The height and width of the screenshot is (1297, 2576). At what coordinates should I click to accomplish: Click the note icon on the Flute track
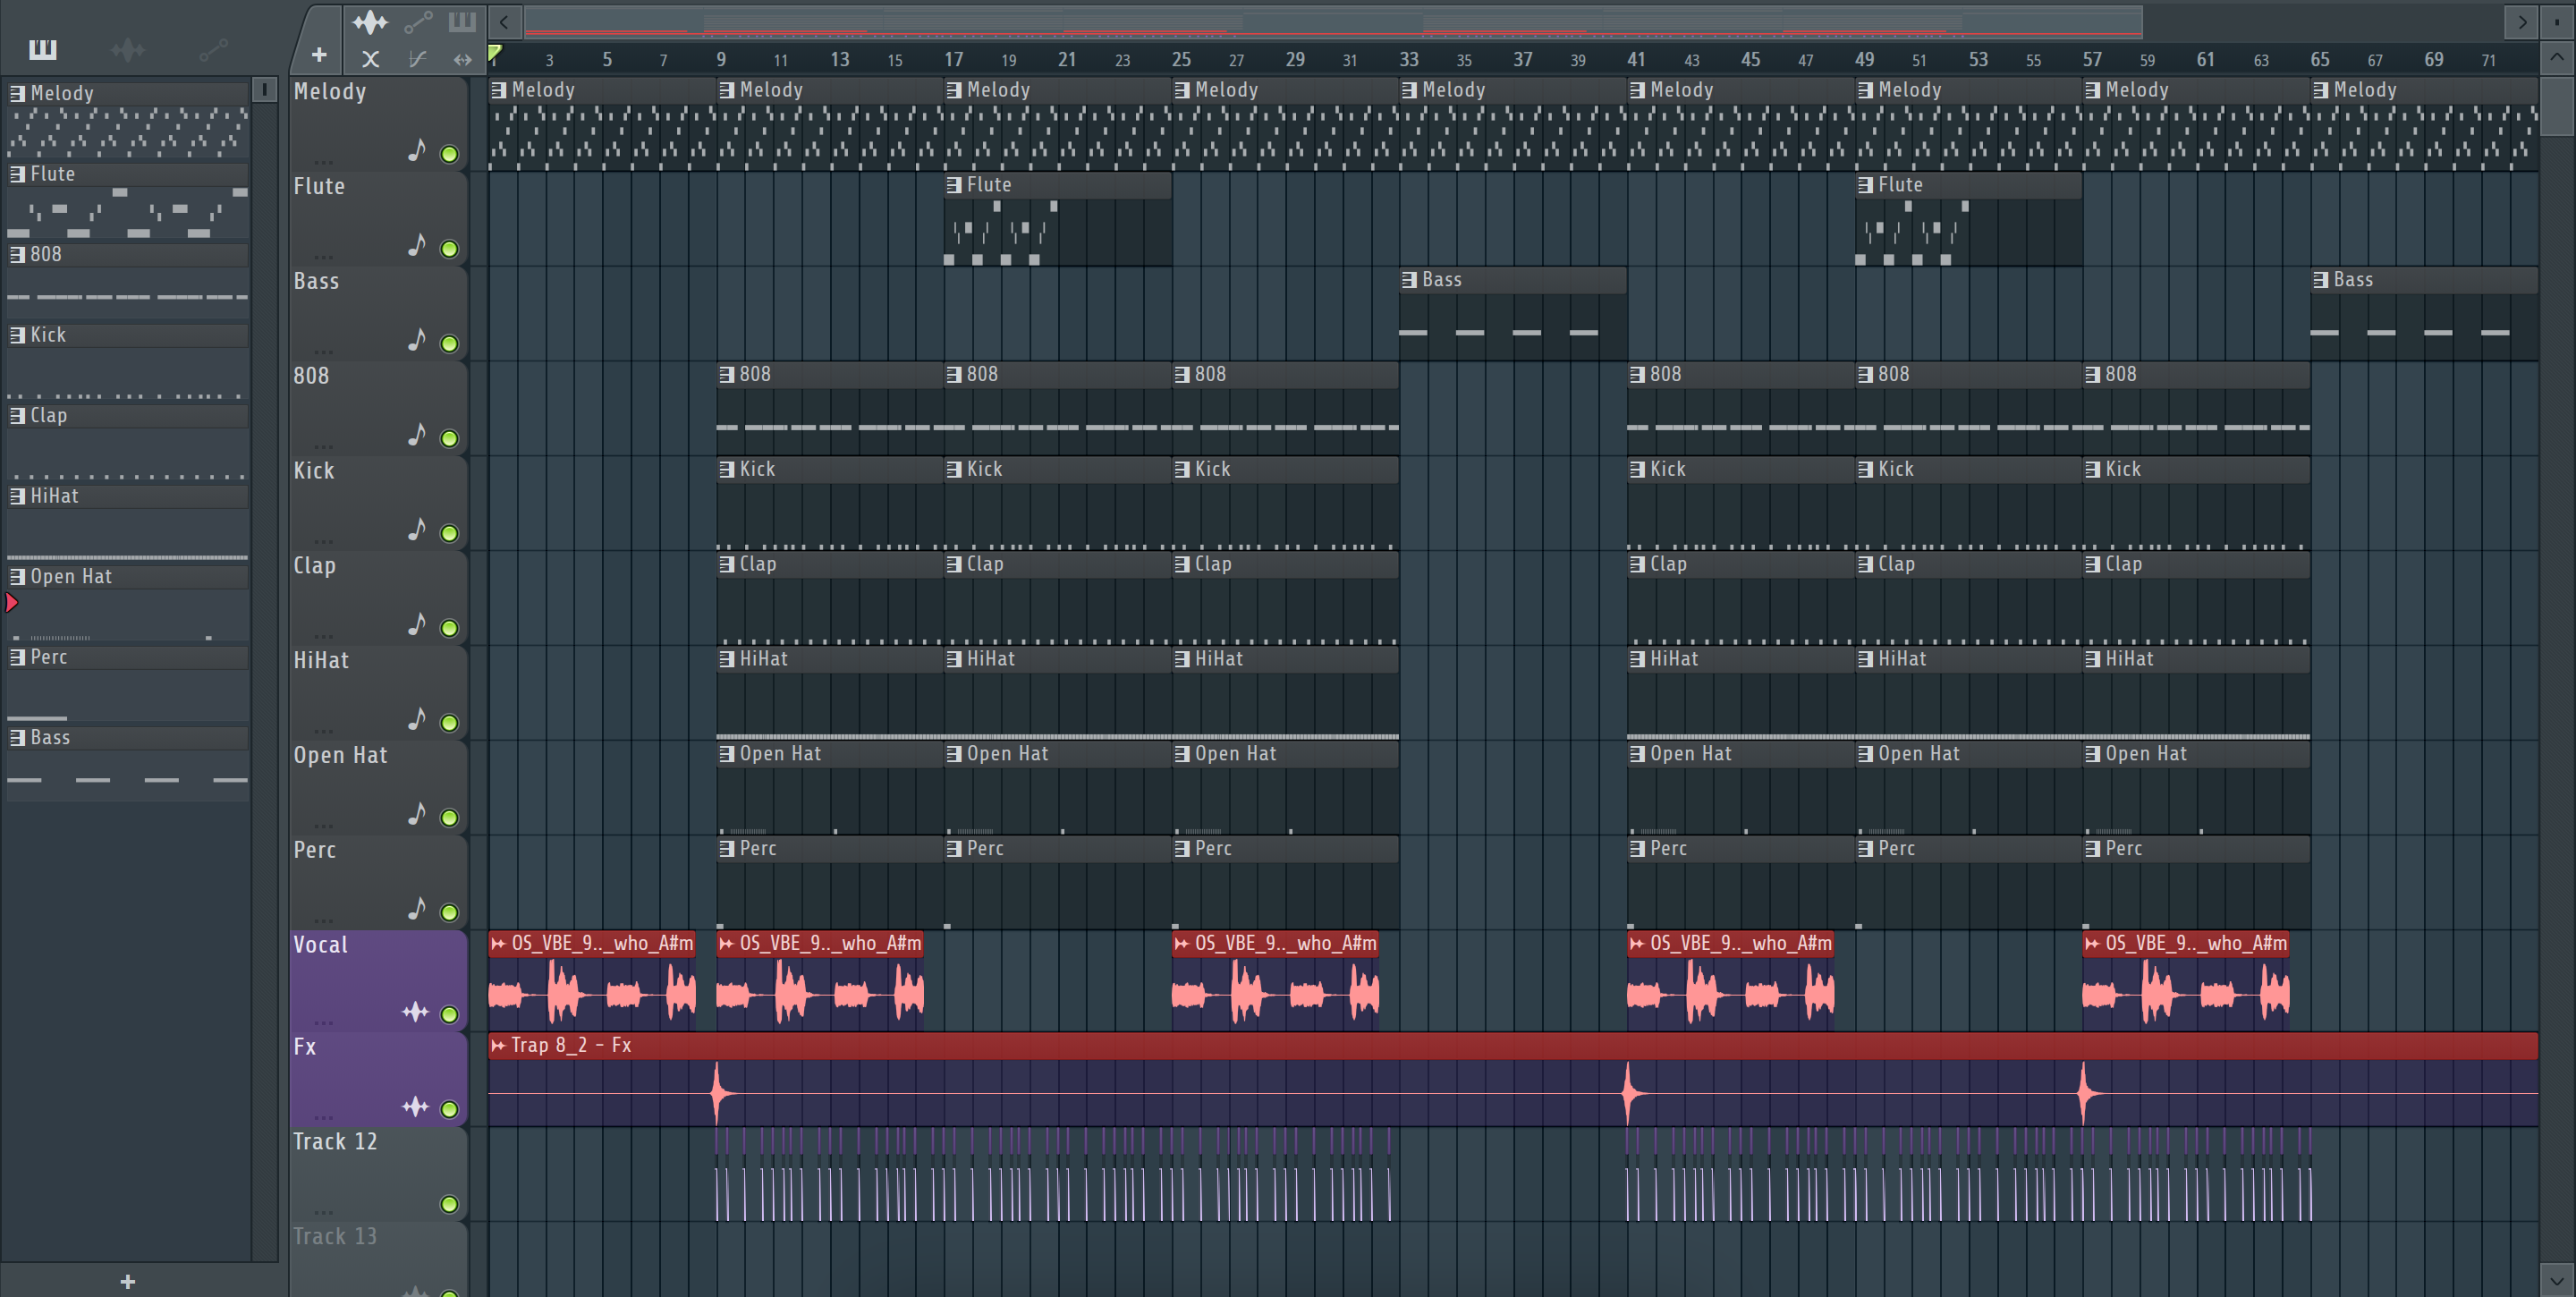(417, 245)
